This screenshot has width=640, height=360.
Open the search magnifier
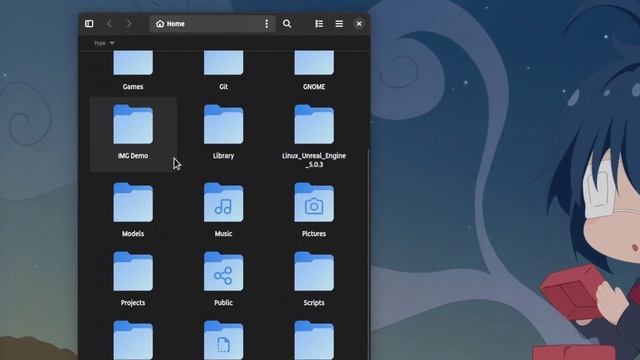tap(287, 24)
